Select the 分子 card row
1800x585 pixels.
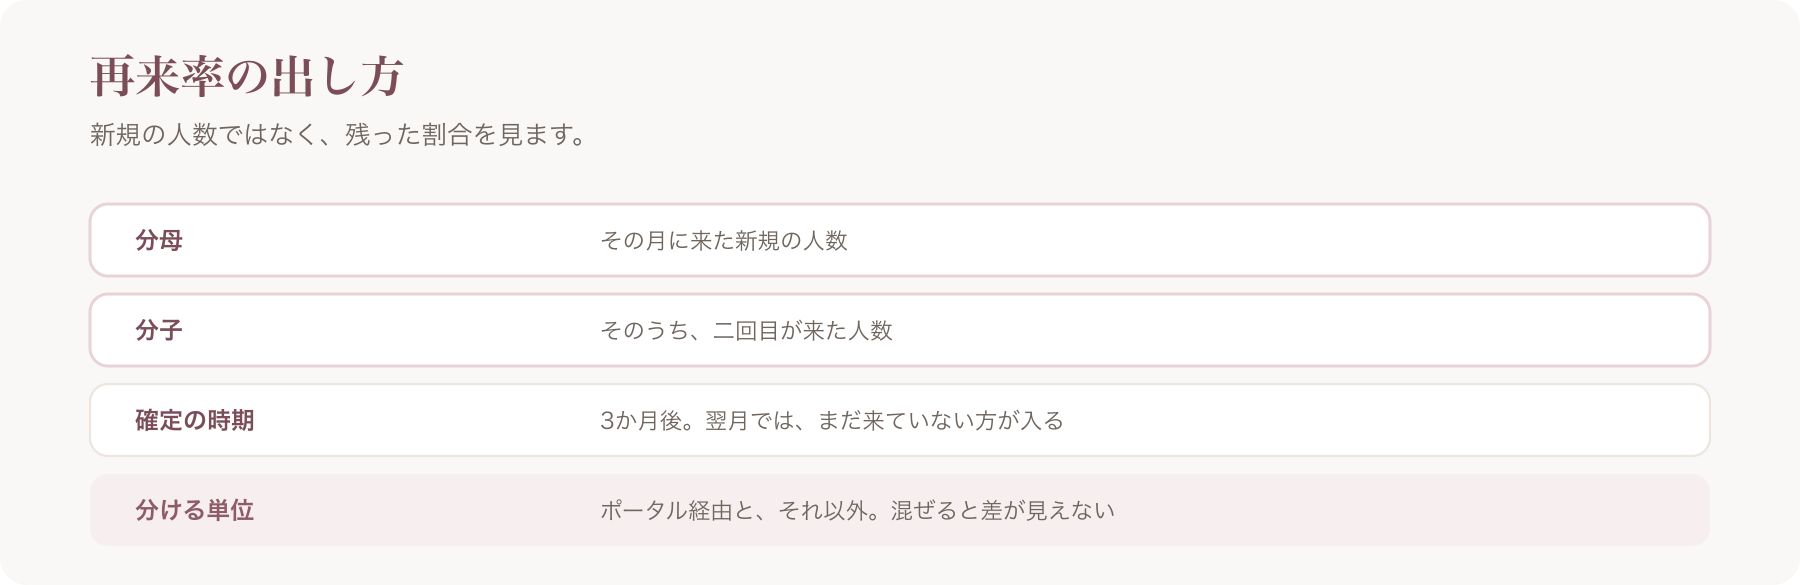pyautogui.click(x=900, y=330)
